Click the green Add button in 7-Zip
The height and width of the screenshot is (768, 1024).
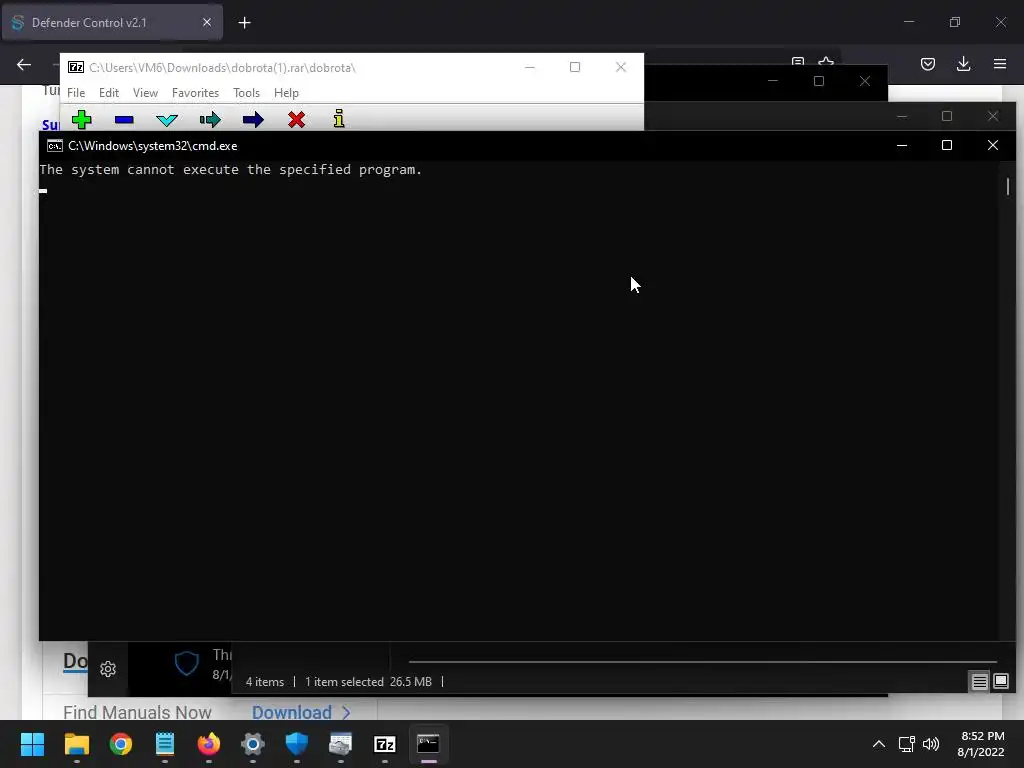click(x=82, y=120)
